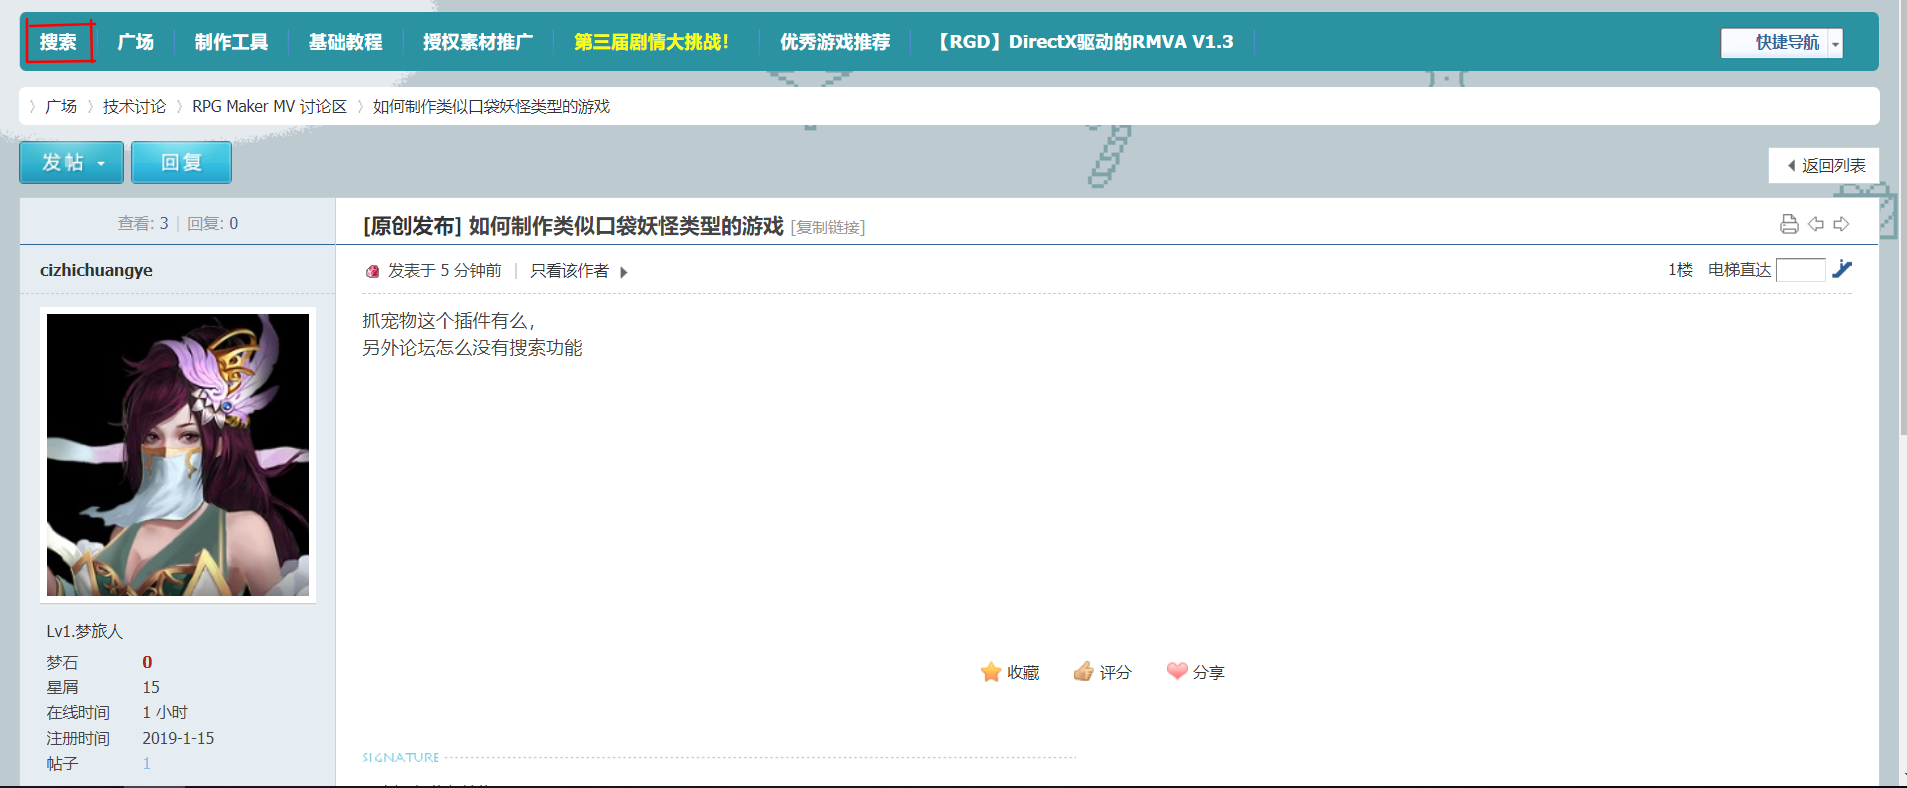The image size is (1907, 788).
Task: Open the RGD DirectX驱动的RMVA V1.3 link
Action: 1084,42
